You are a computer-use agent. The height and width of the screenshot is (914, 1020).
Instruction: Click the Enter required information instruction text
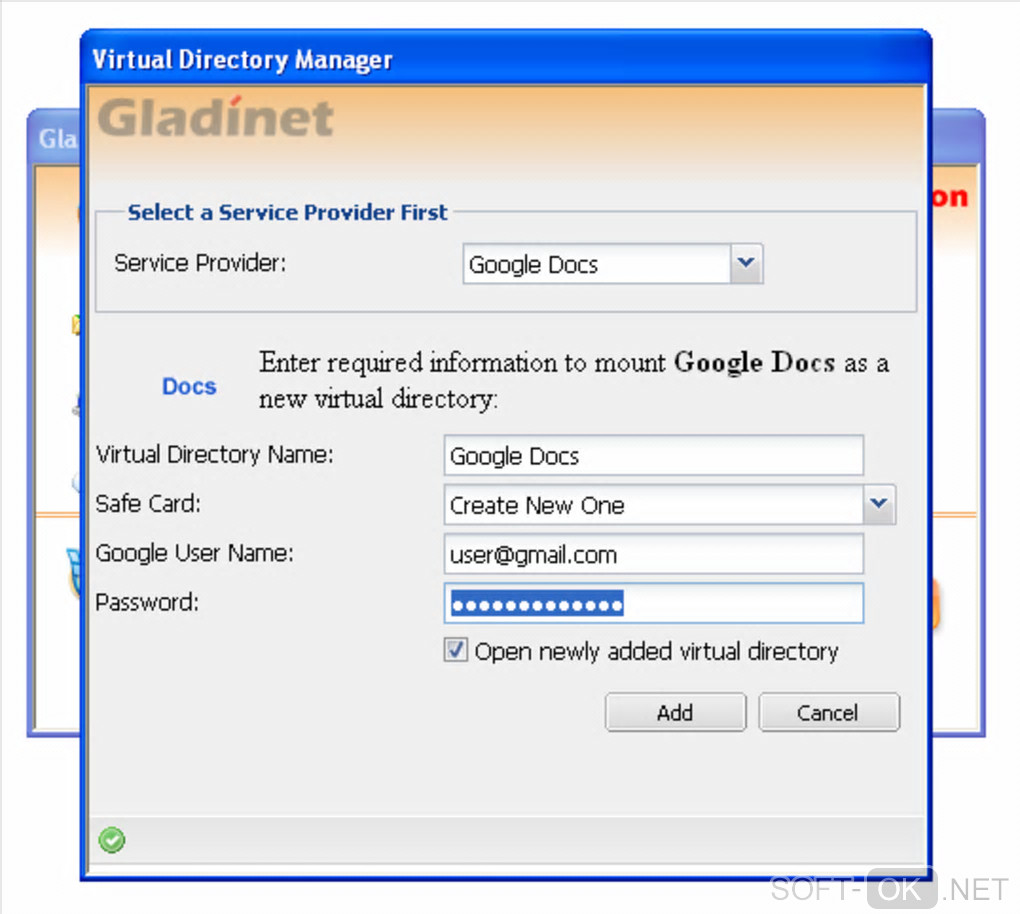click(x=574, y=380)
